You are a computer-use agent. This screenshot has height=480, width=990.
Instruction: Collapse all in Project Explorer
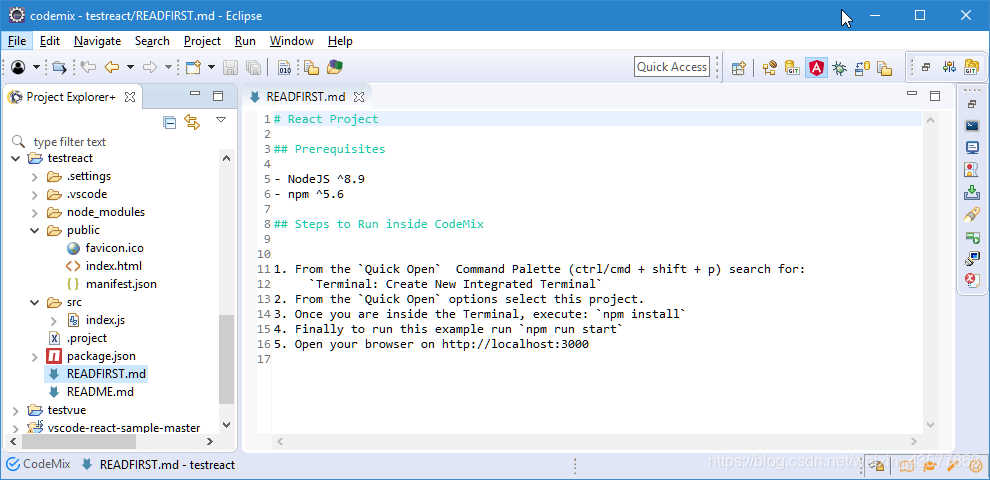pyautogui.click(x=169, y=122)
